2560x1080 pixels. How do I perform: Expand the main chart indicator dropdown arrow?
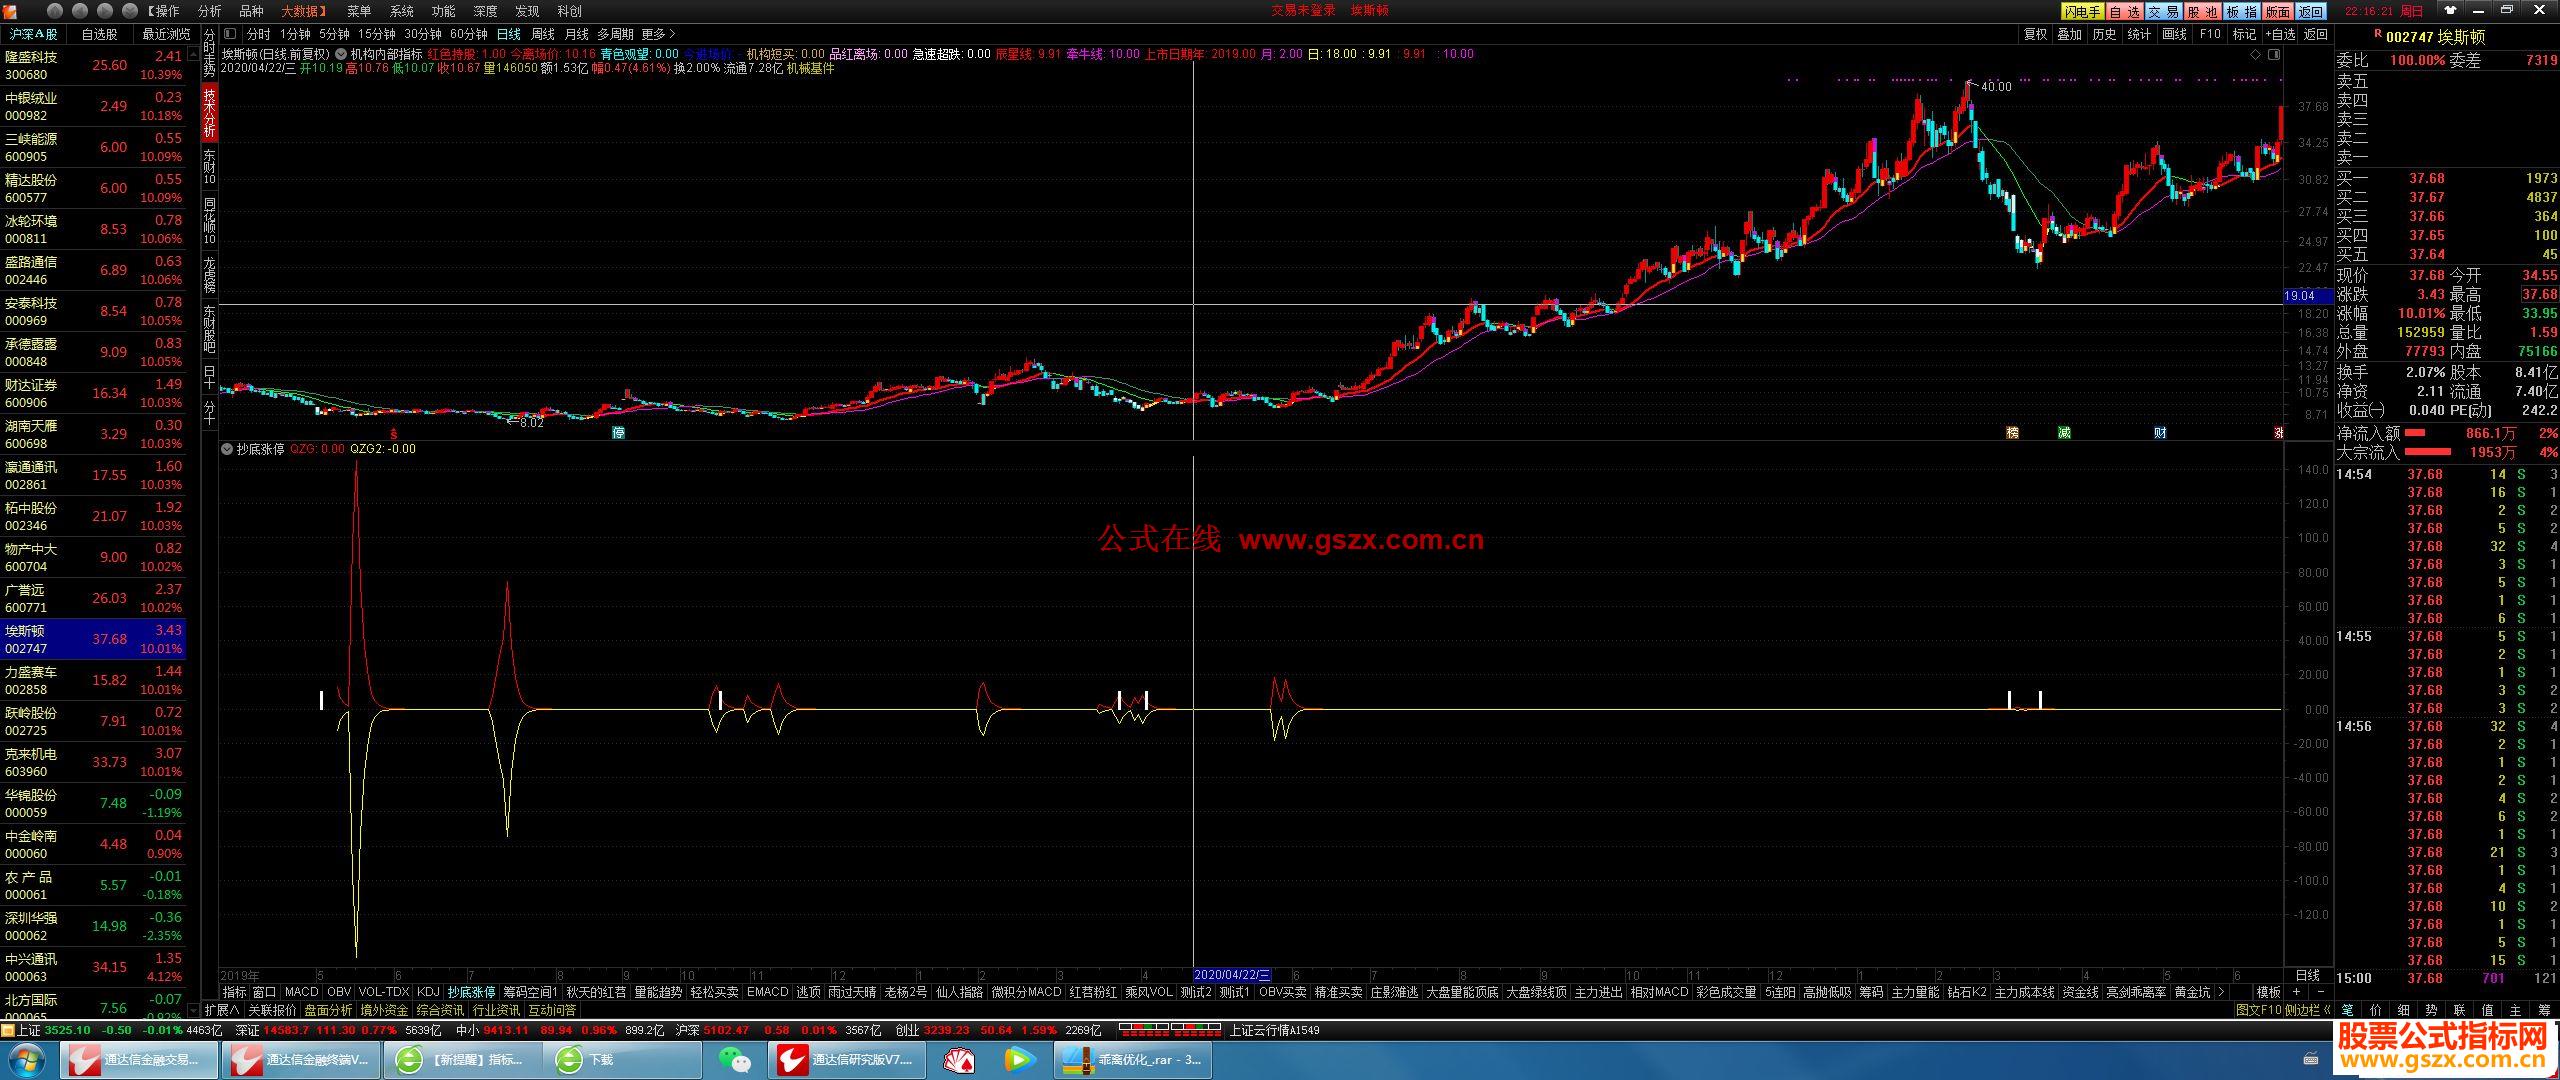[x=341, y=54]
